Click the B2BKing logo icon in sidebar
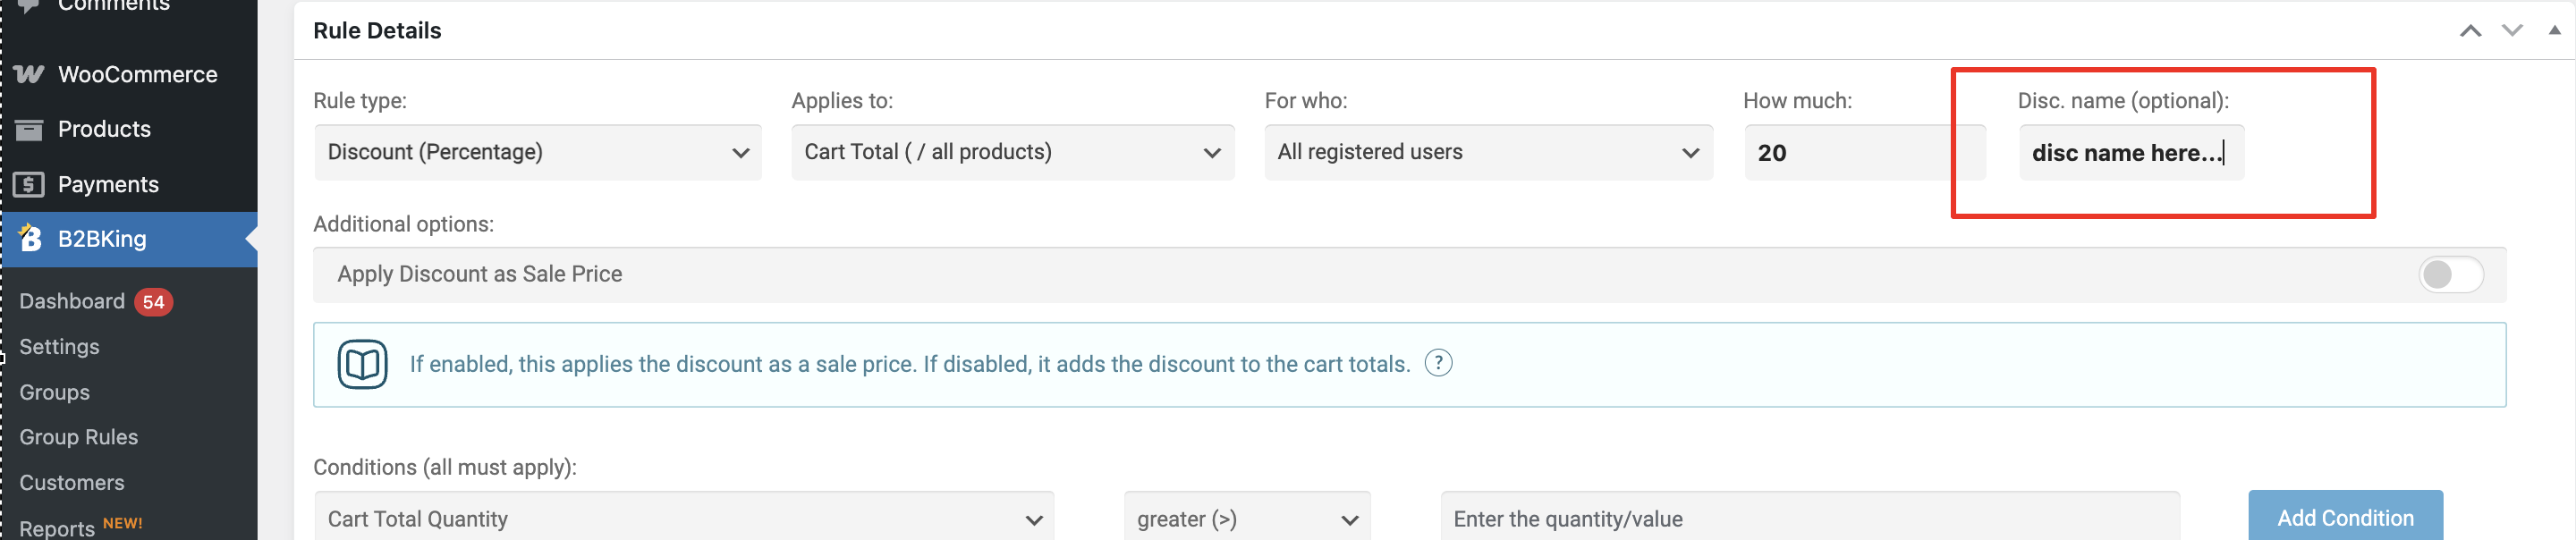2576x540 pixels. [x=30, y=238]
